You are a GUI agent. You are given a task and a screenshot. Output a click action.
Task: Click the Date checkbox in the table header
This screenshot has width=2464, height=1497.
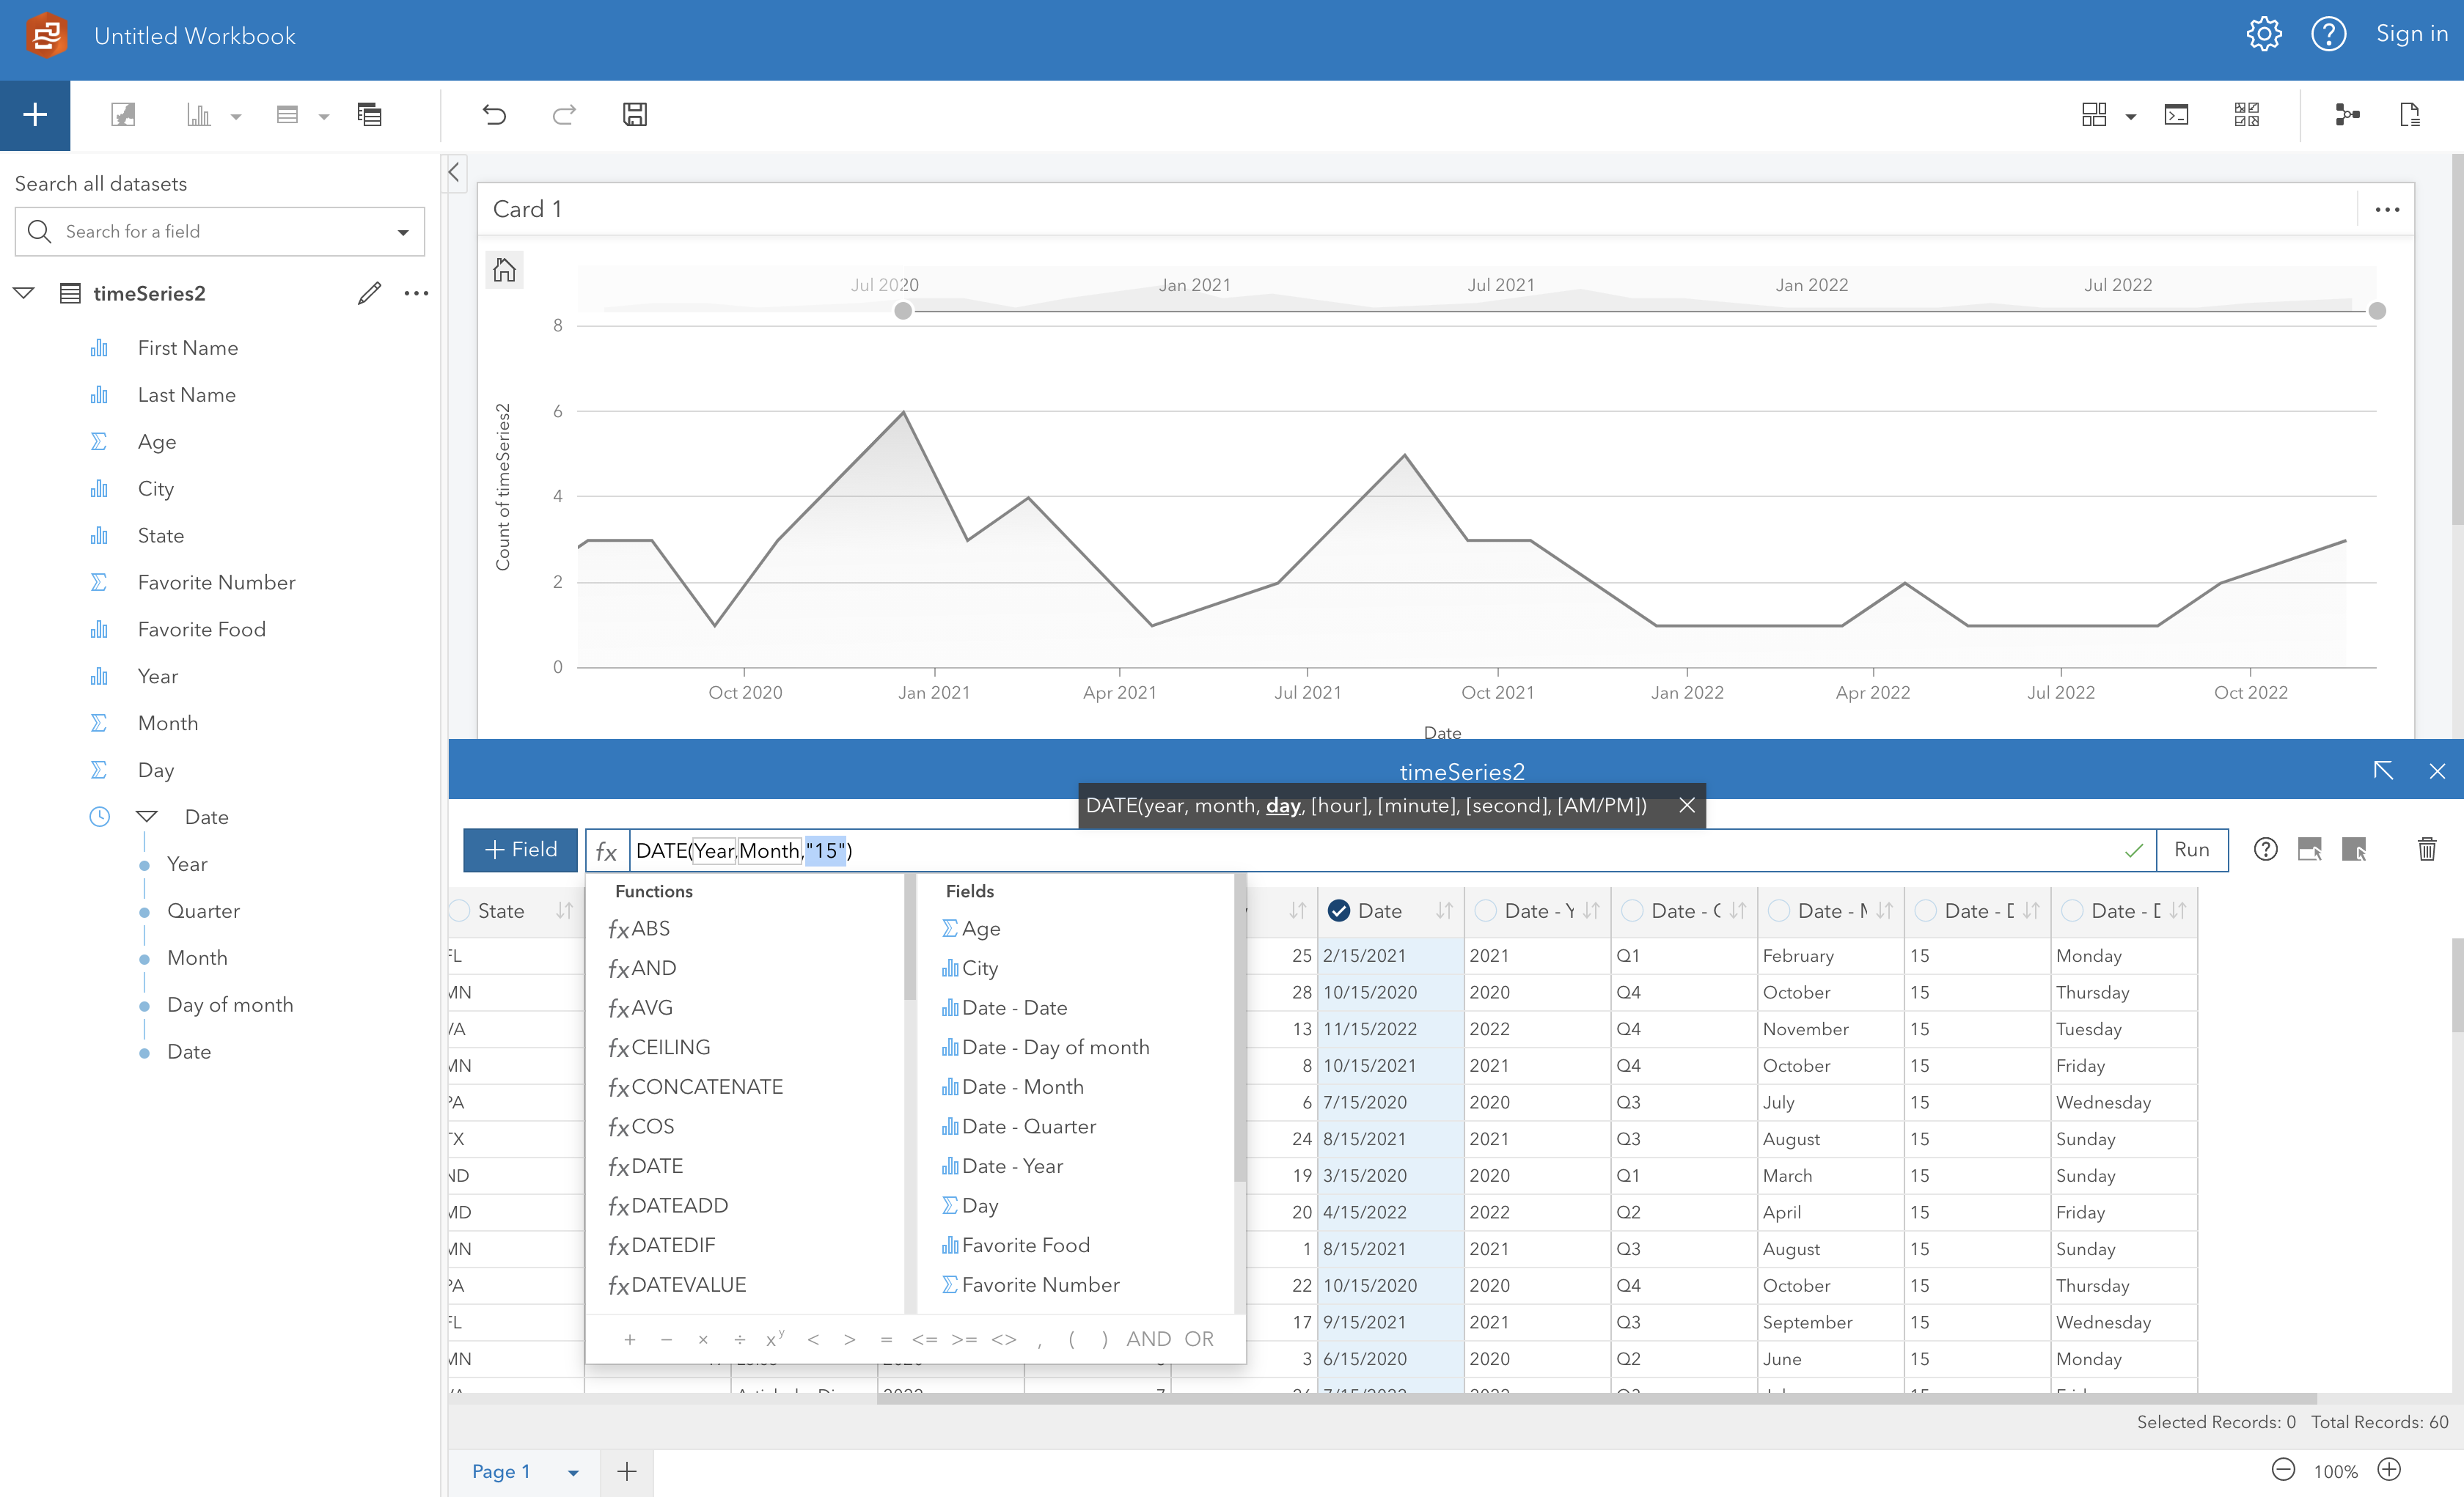coord(1338,911)
